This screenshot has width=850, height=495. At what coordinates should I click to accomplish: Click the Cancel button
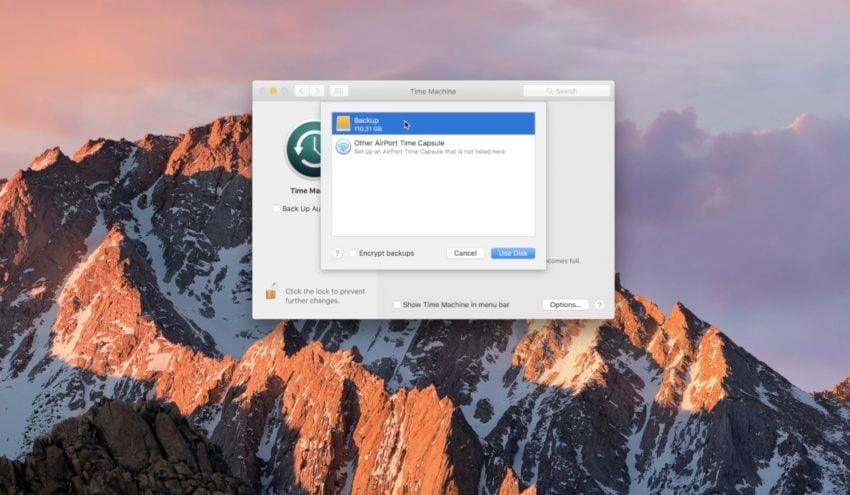click(x=465, y=253)
